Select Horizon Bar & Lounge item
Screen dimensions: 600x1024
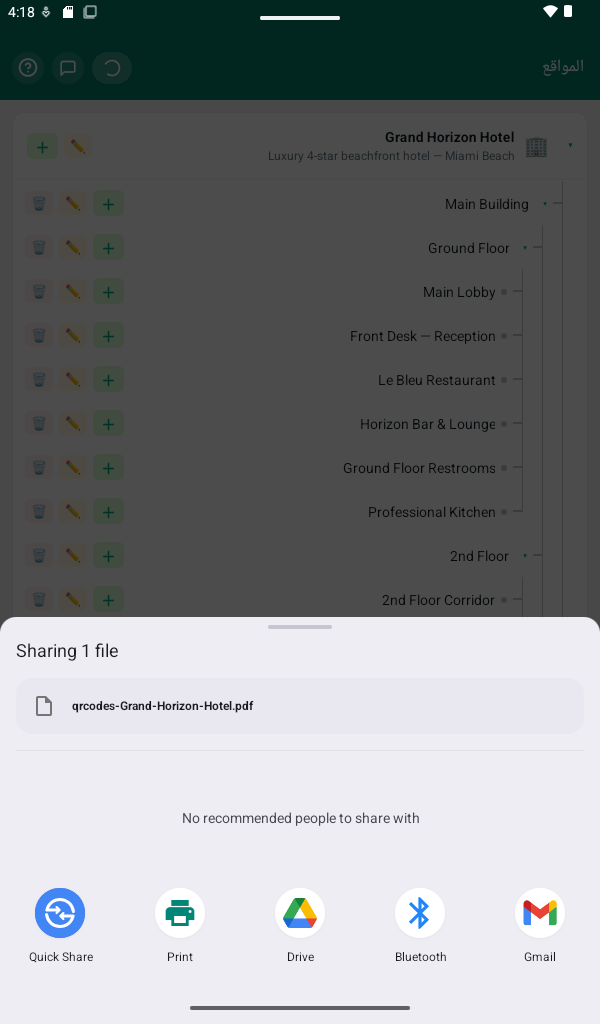click(428, 424)
